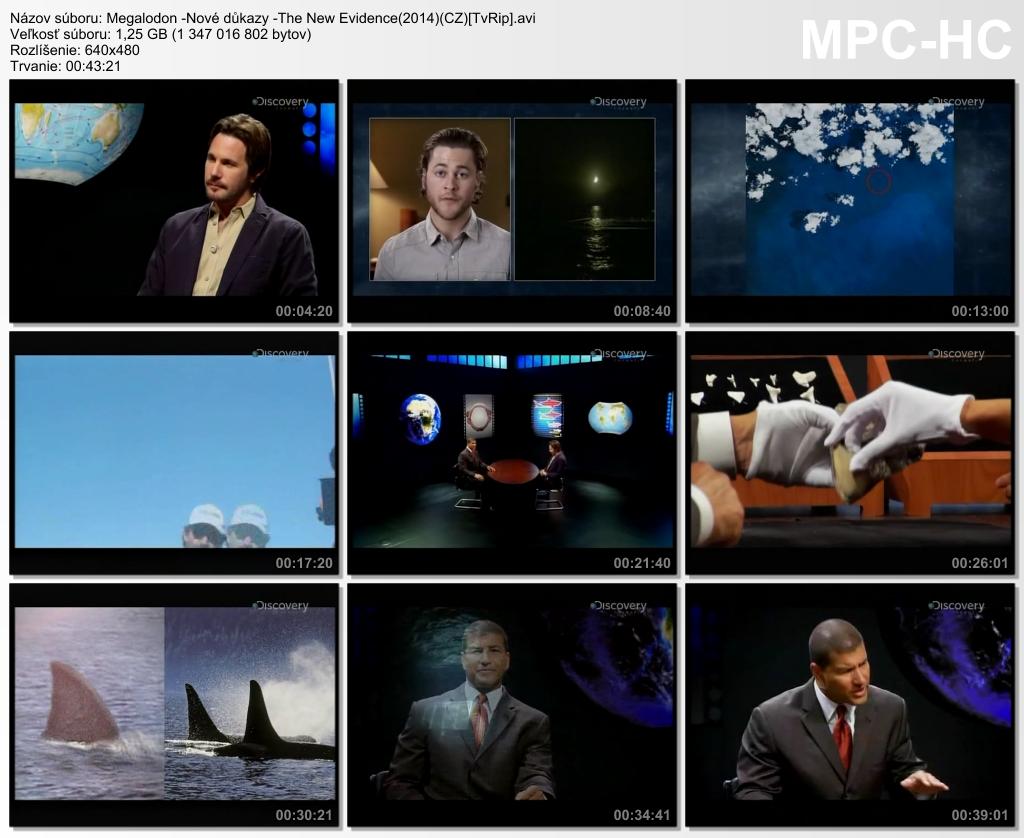Image resolution: width=1024 pixels, height=838 pixels.
Task: Click the Megalodon file name text
Action: click(272, 18)
